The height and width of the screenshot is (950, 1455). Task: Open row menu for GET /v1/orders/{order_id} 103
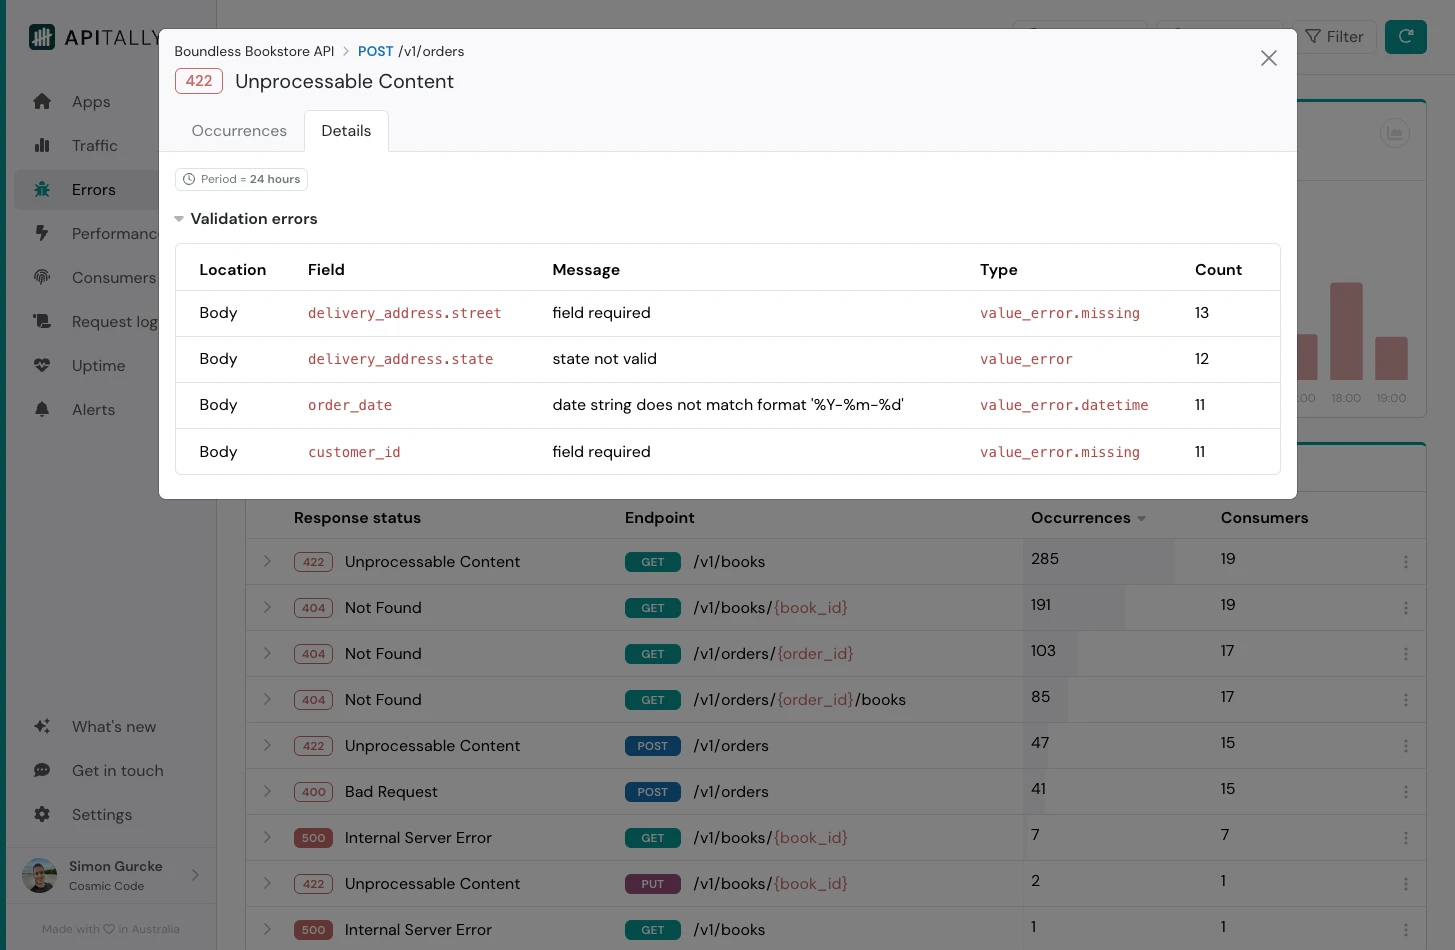[x=1406, y=654]
